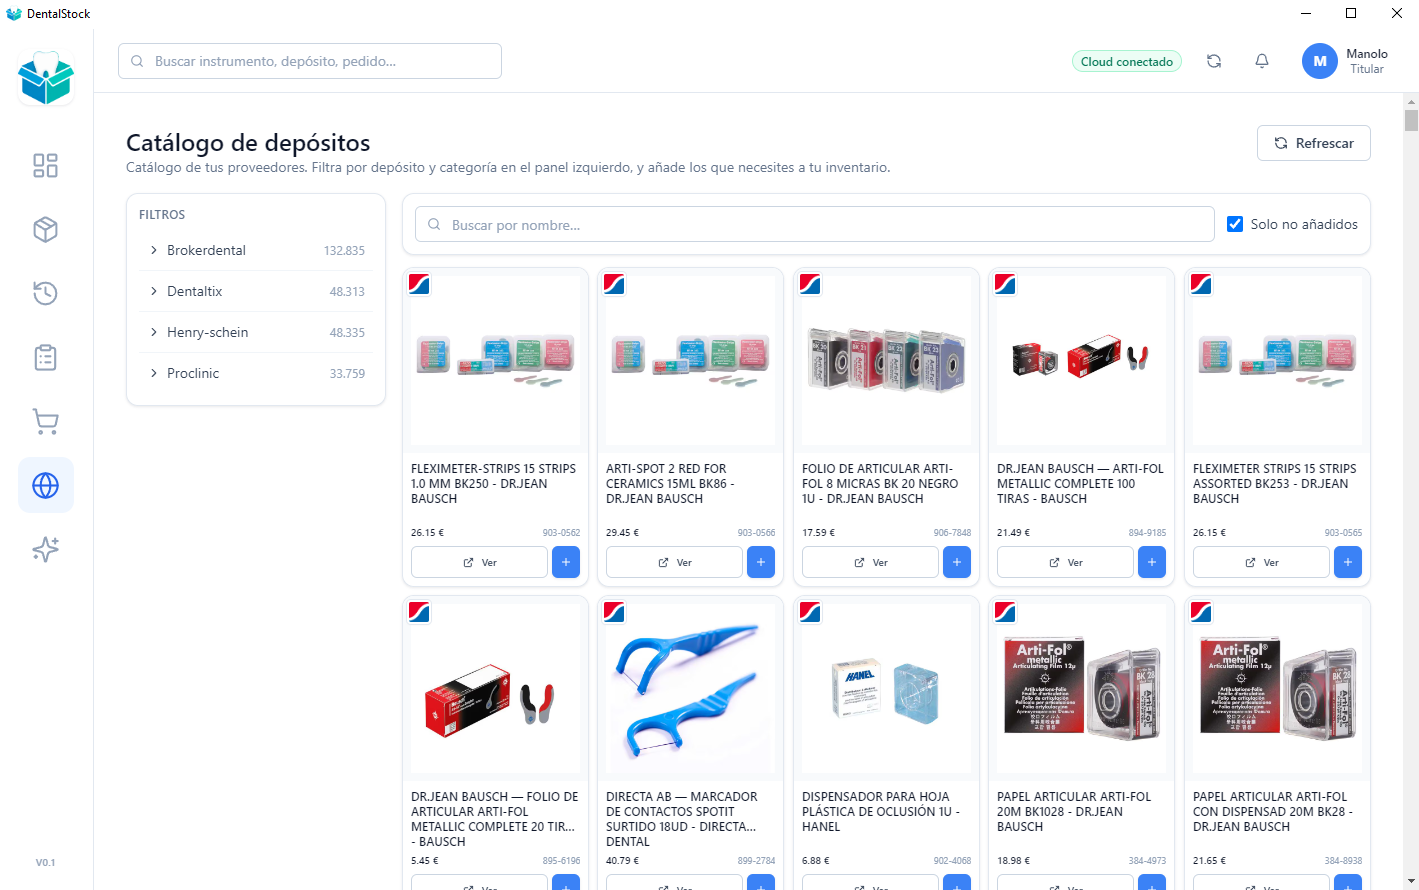Uncheck the Solo no añadidos checkbox
The image size is (1419, 890).
[x=1235, y=224]
